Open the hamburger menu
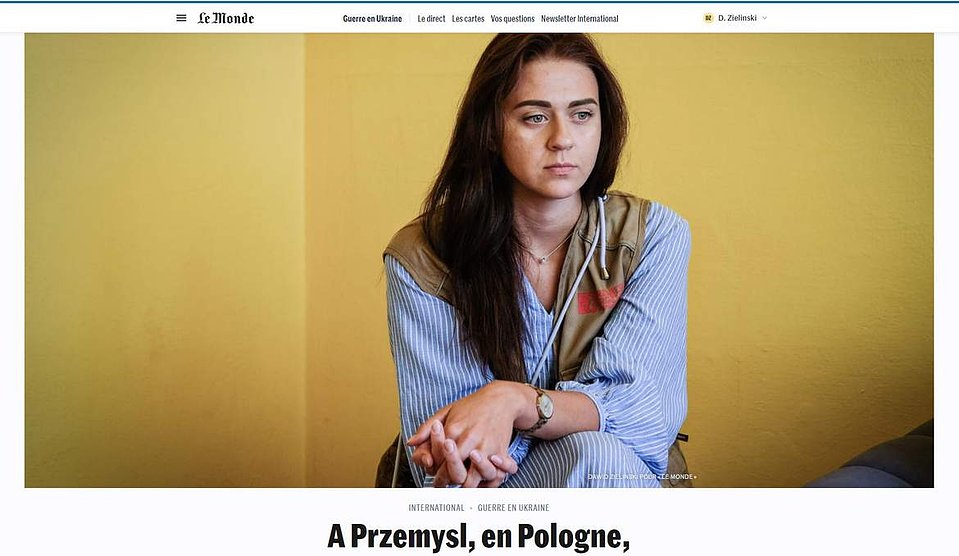This screenshot has height=556, width=959. 181,18
